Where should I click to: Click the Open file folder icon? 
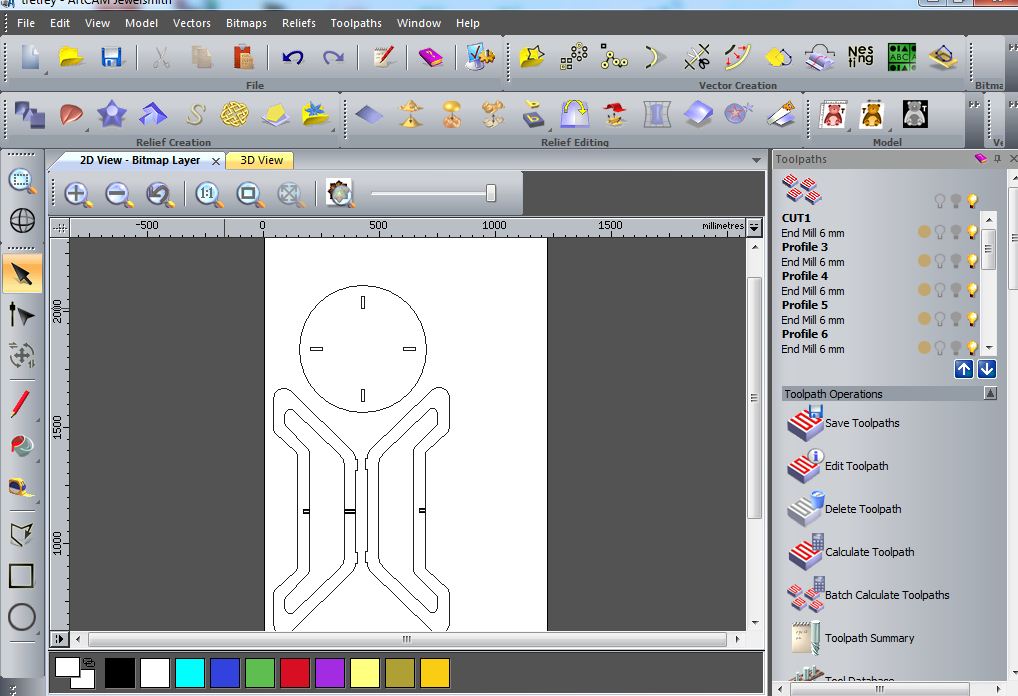[71, 57]
